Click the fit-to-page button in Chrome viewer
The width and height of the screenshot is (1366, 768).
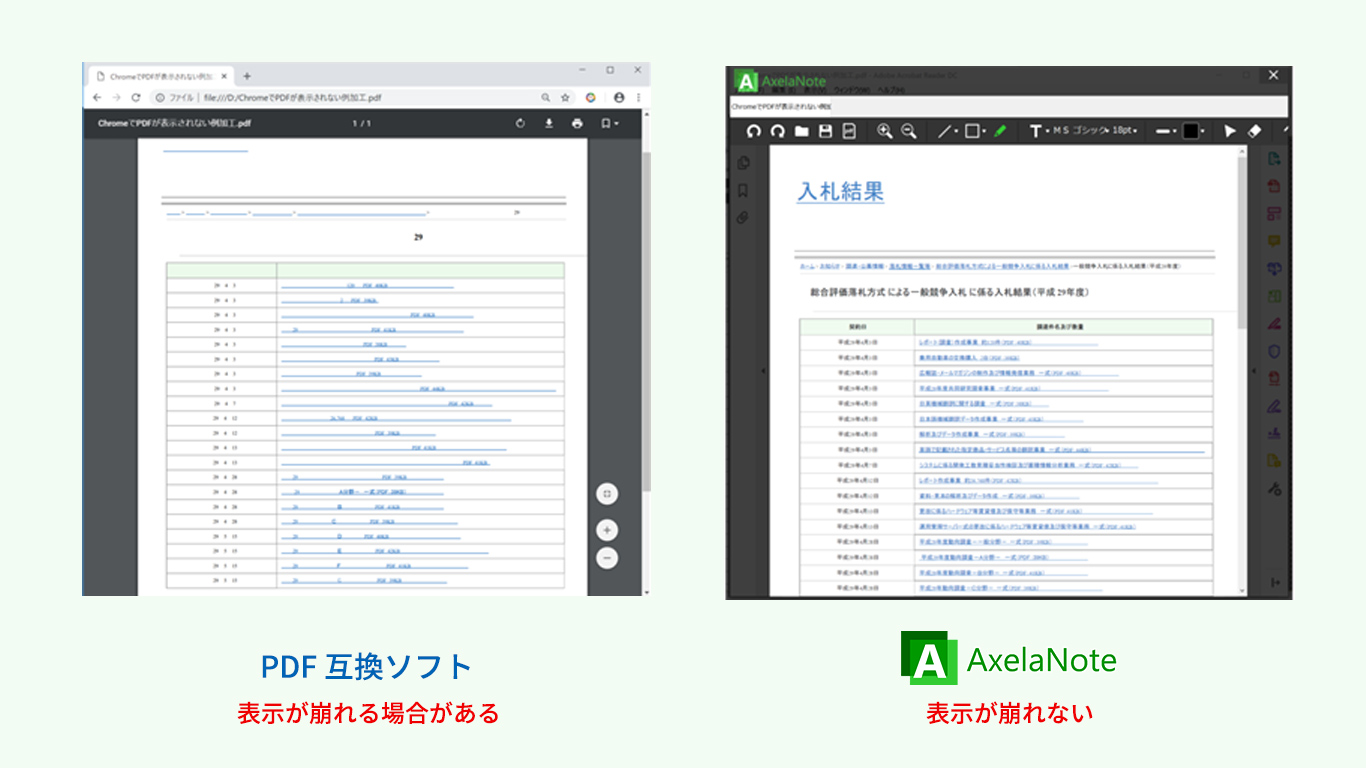(x=607, y=493)
